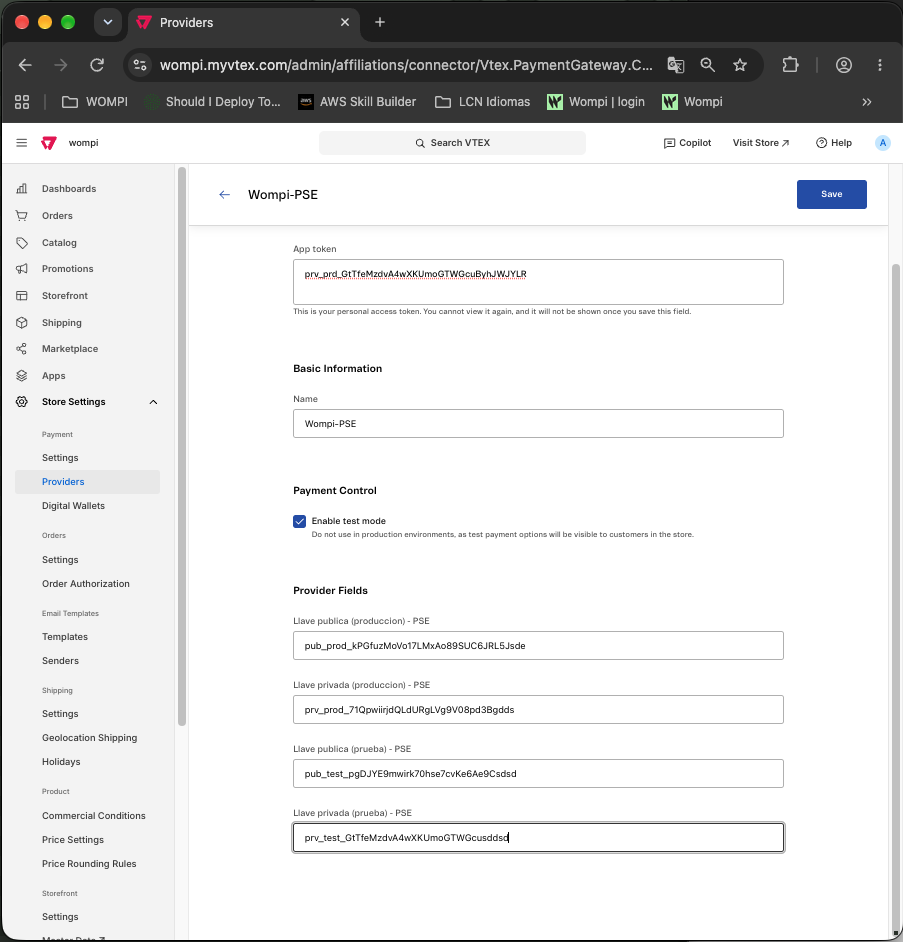This screenshot has width=903, height=942.
Task: Open the Help menu in the header
Action: click(x=834, y=143)
